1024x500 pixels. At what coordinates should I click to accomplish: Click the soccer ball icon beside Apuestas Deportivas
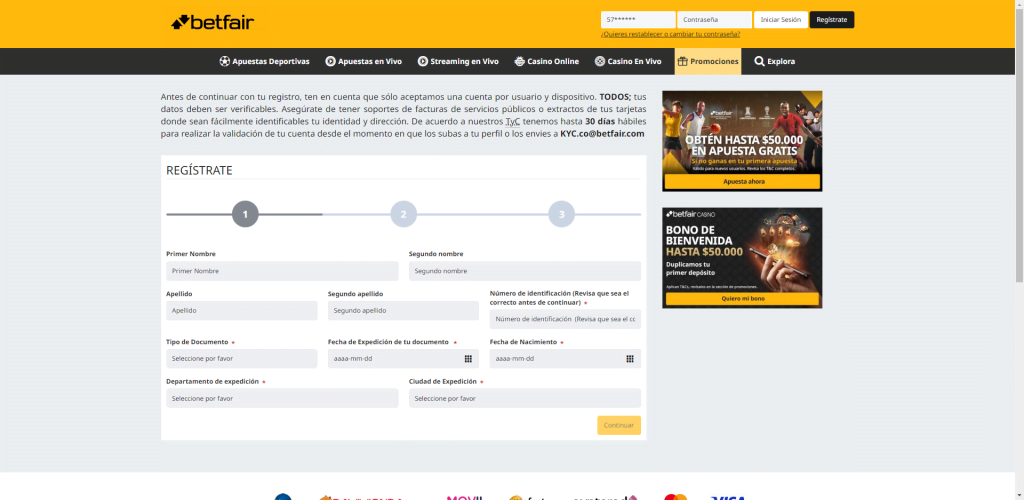(x=225, y=61)
